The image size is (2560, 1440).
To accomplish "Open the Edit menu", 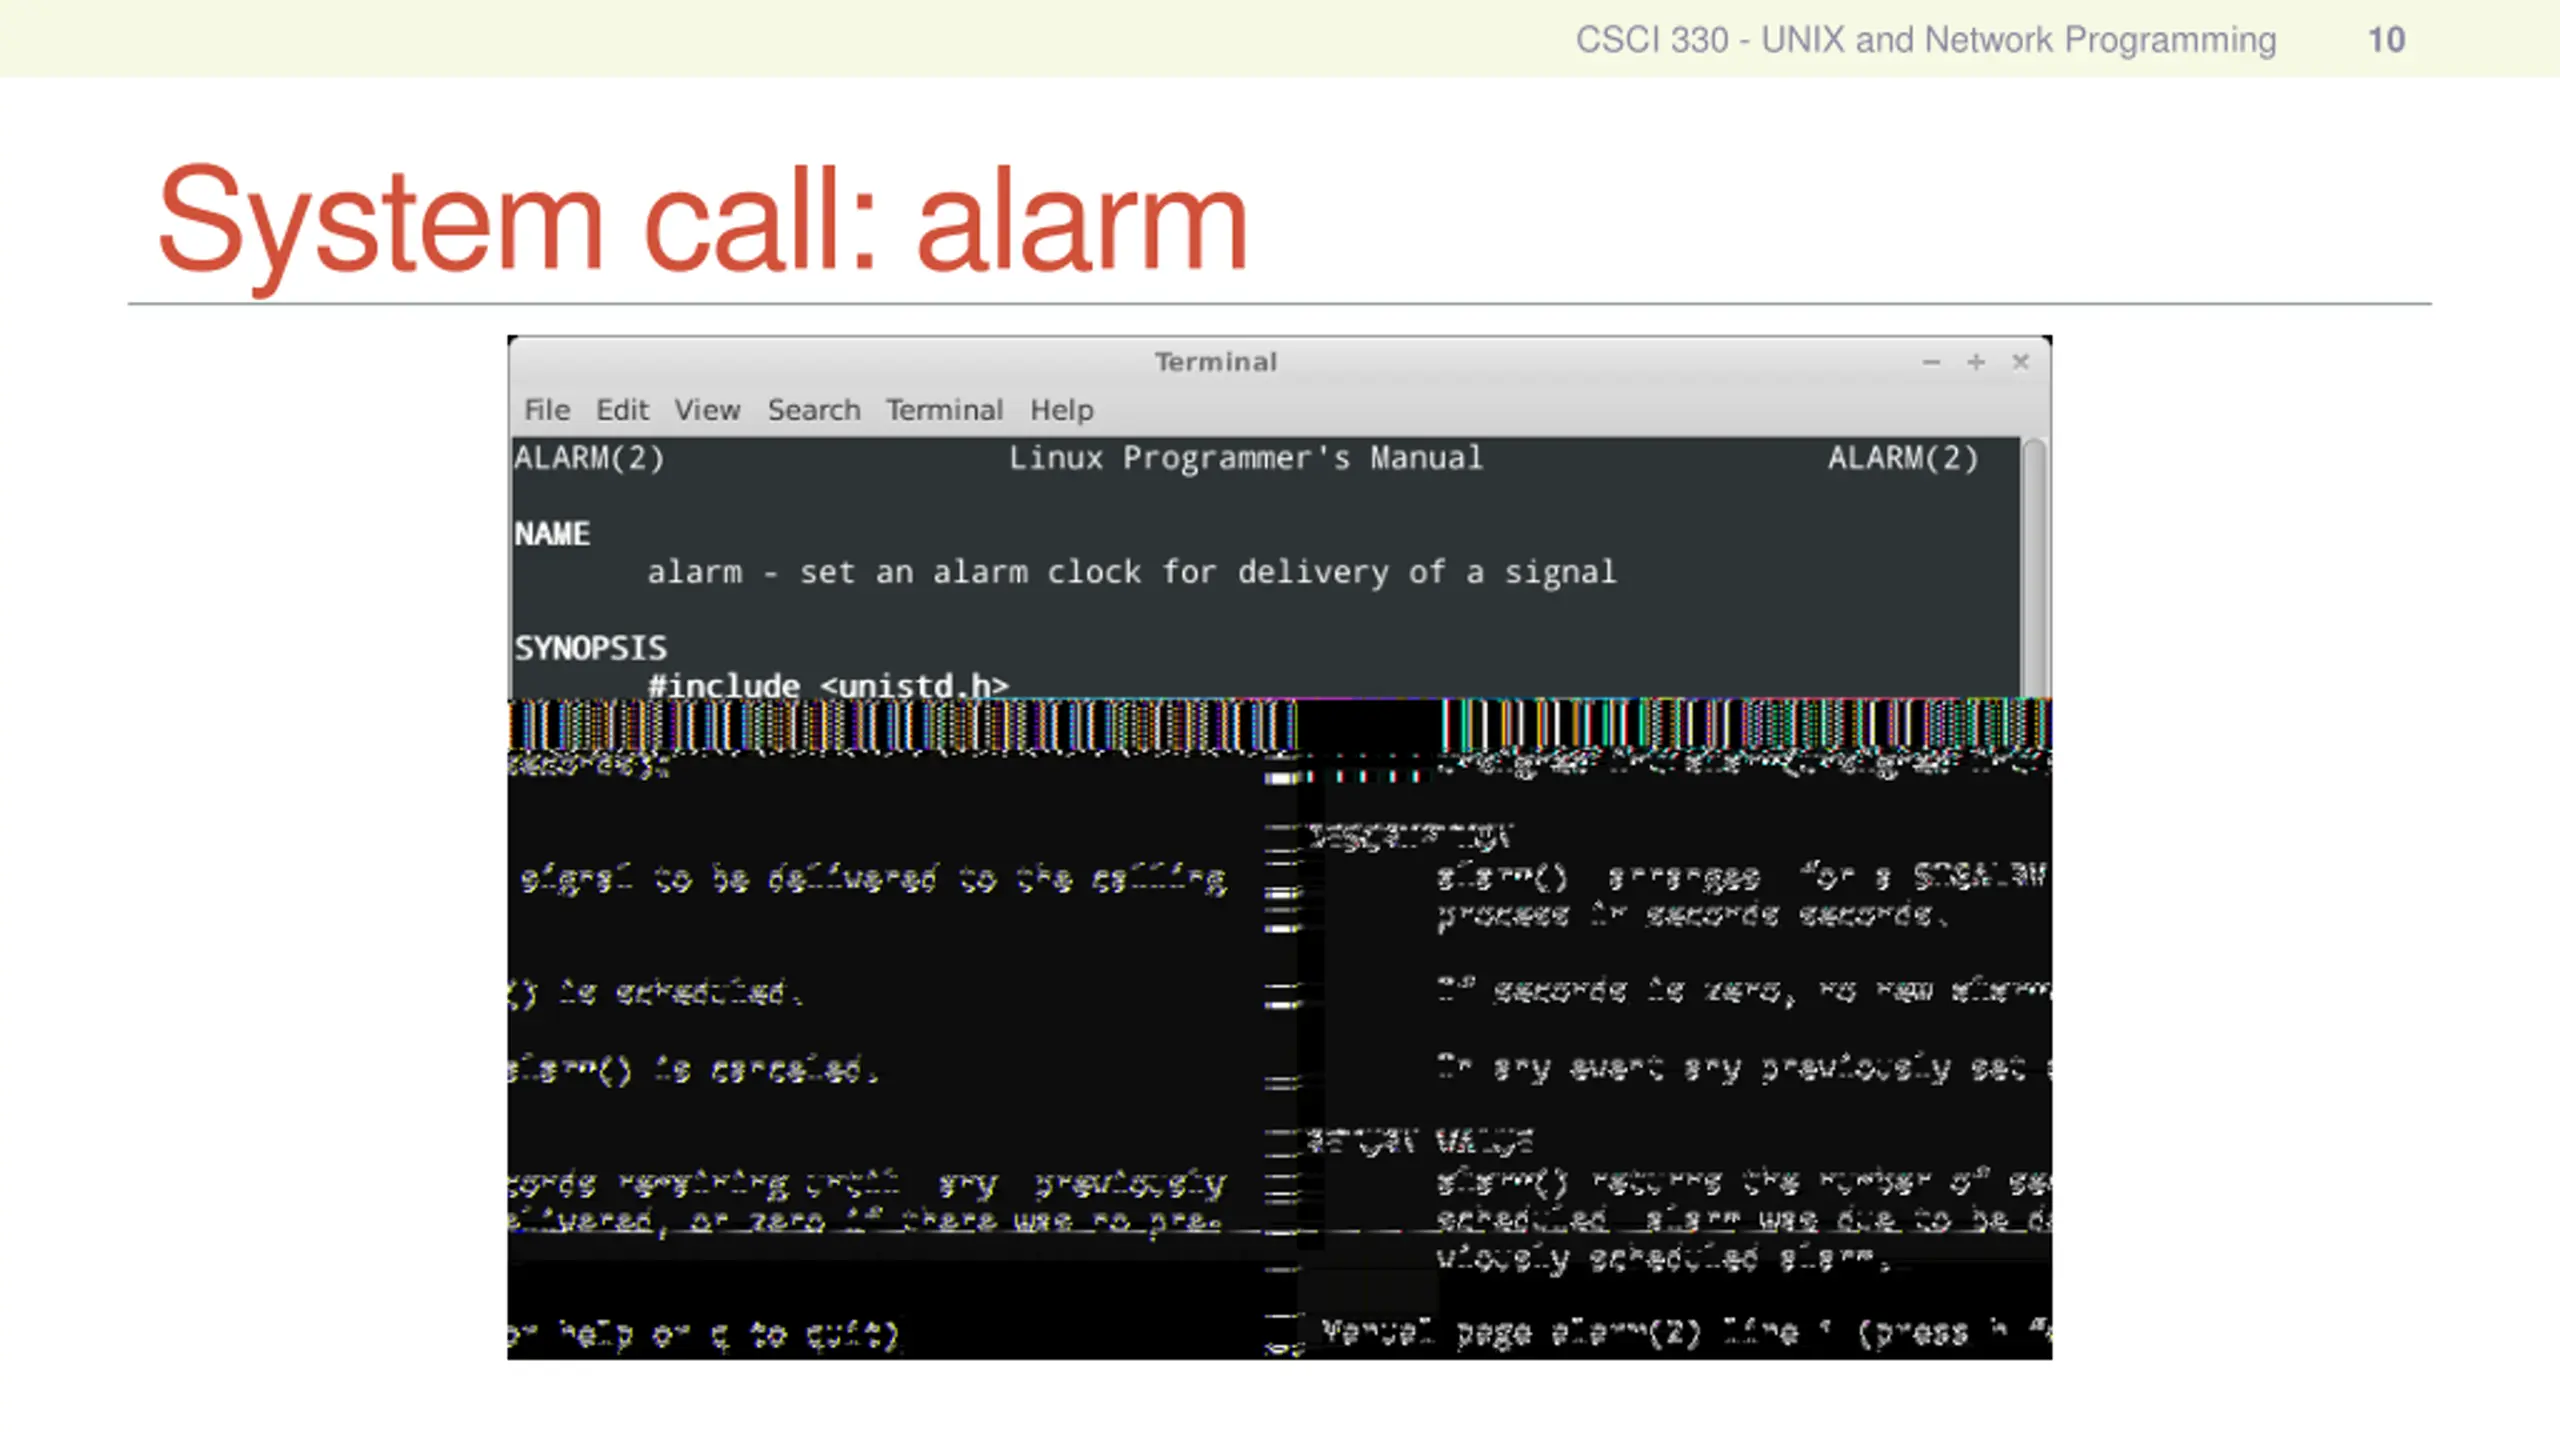I will click(x=622, y=410).
